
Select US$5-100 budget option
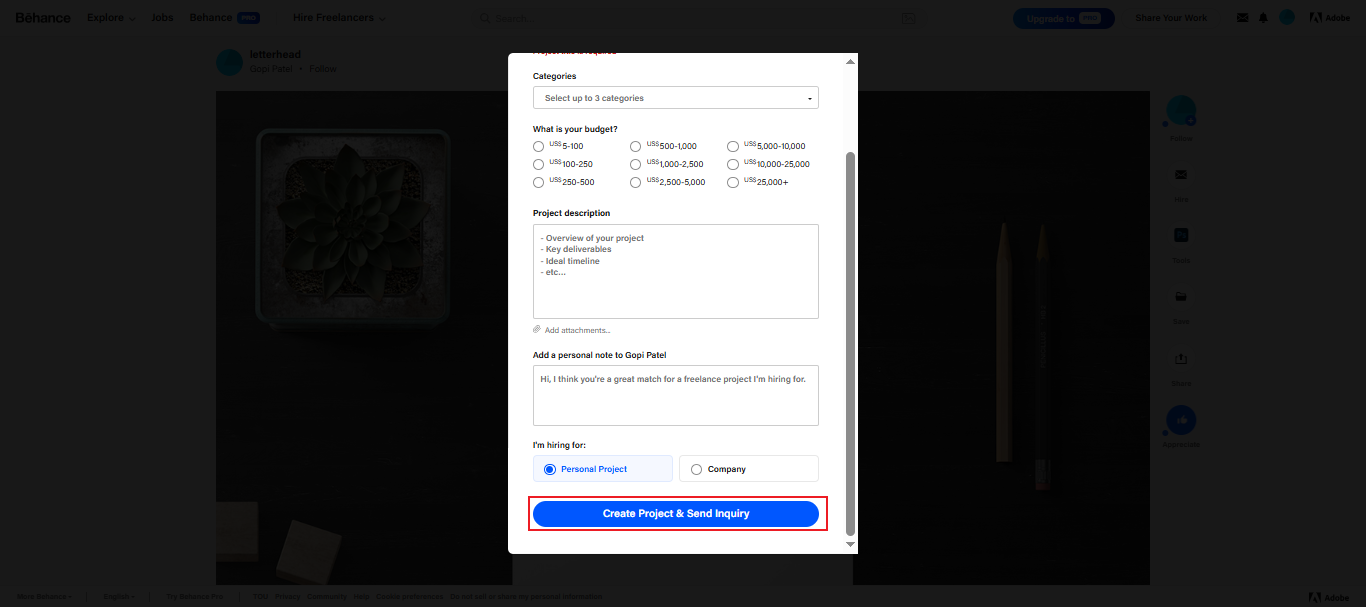[x=539, y=147]
